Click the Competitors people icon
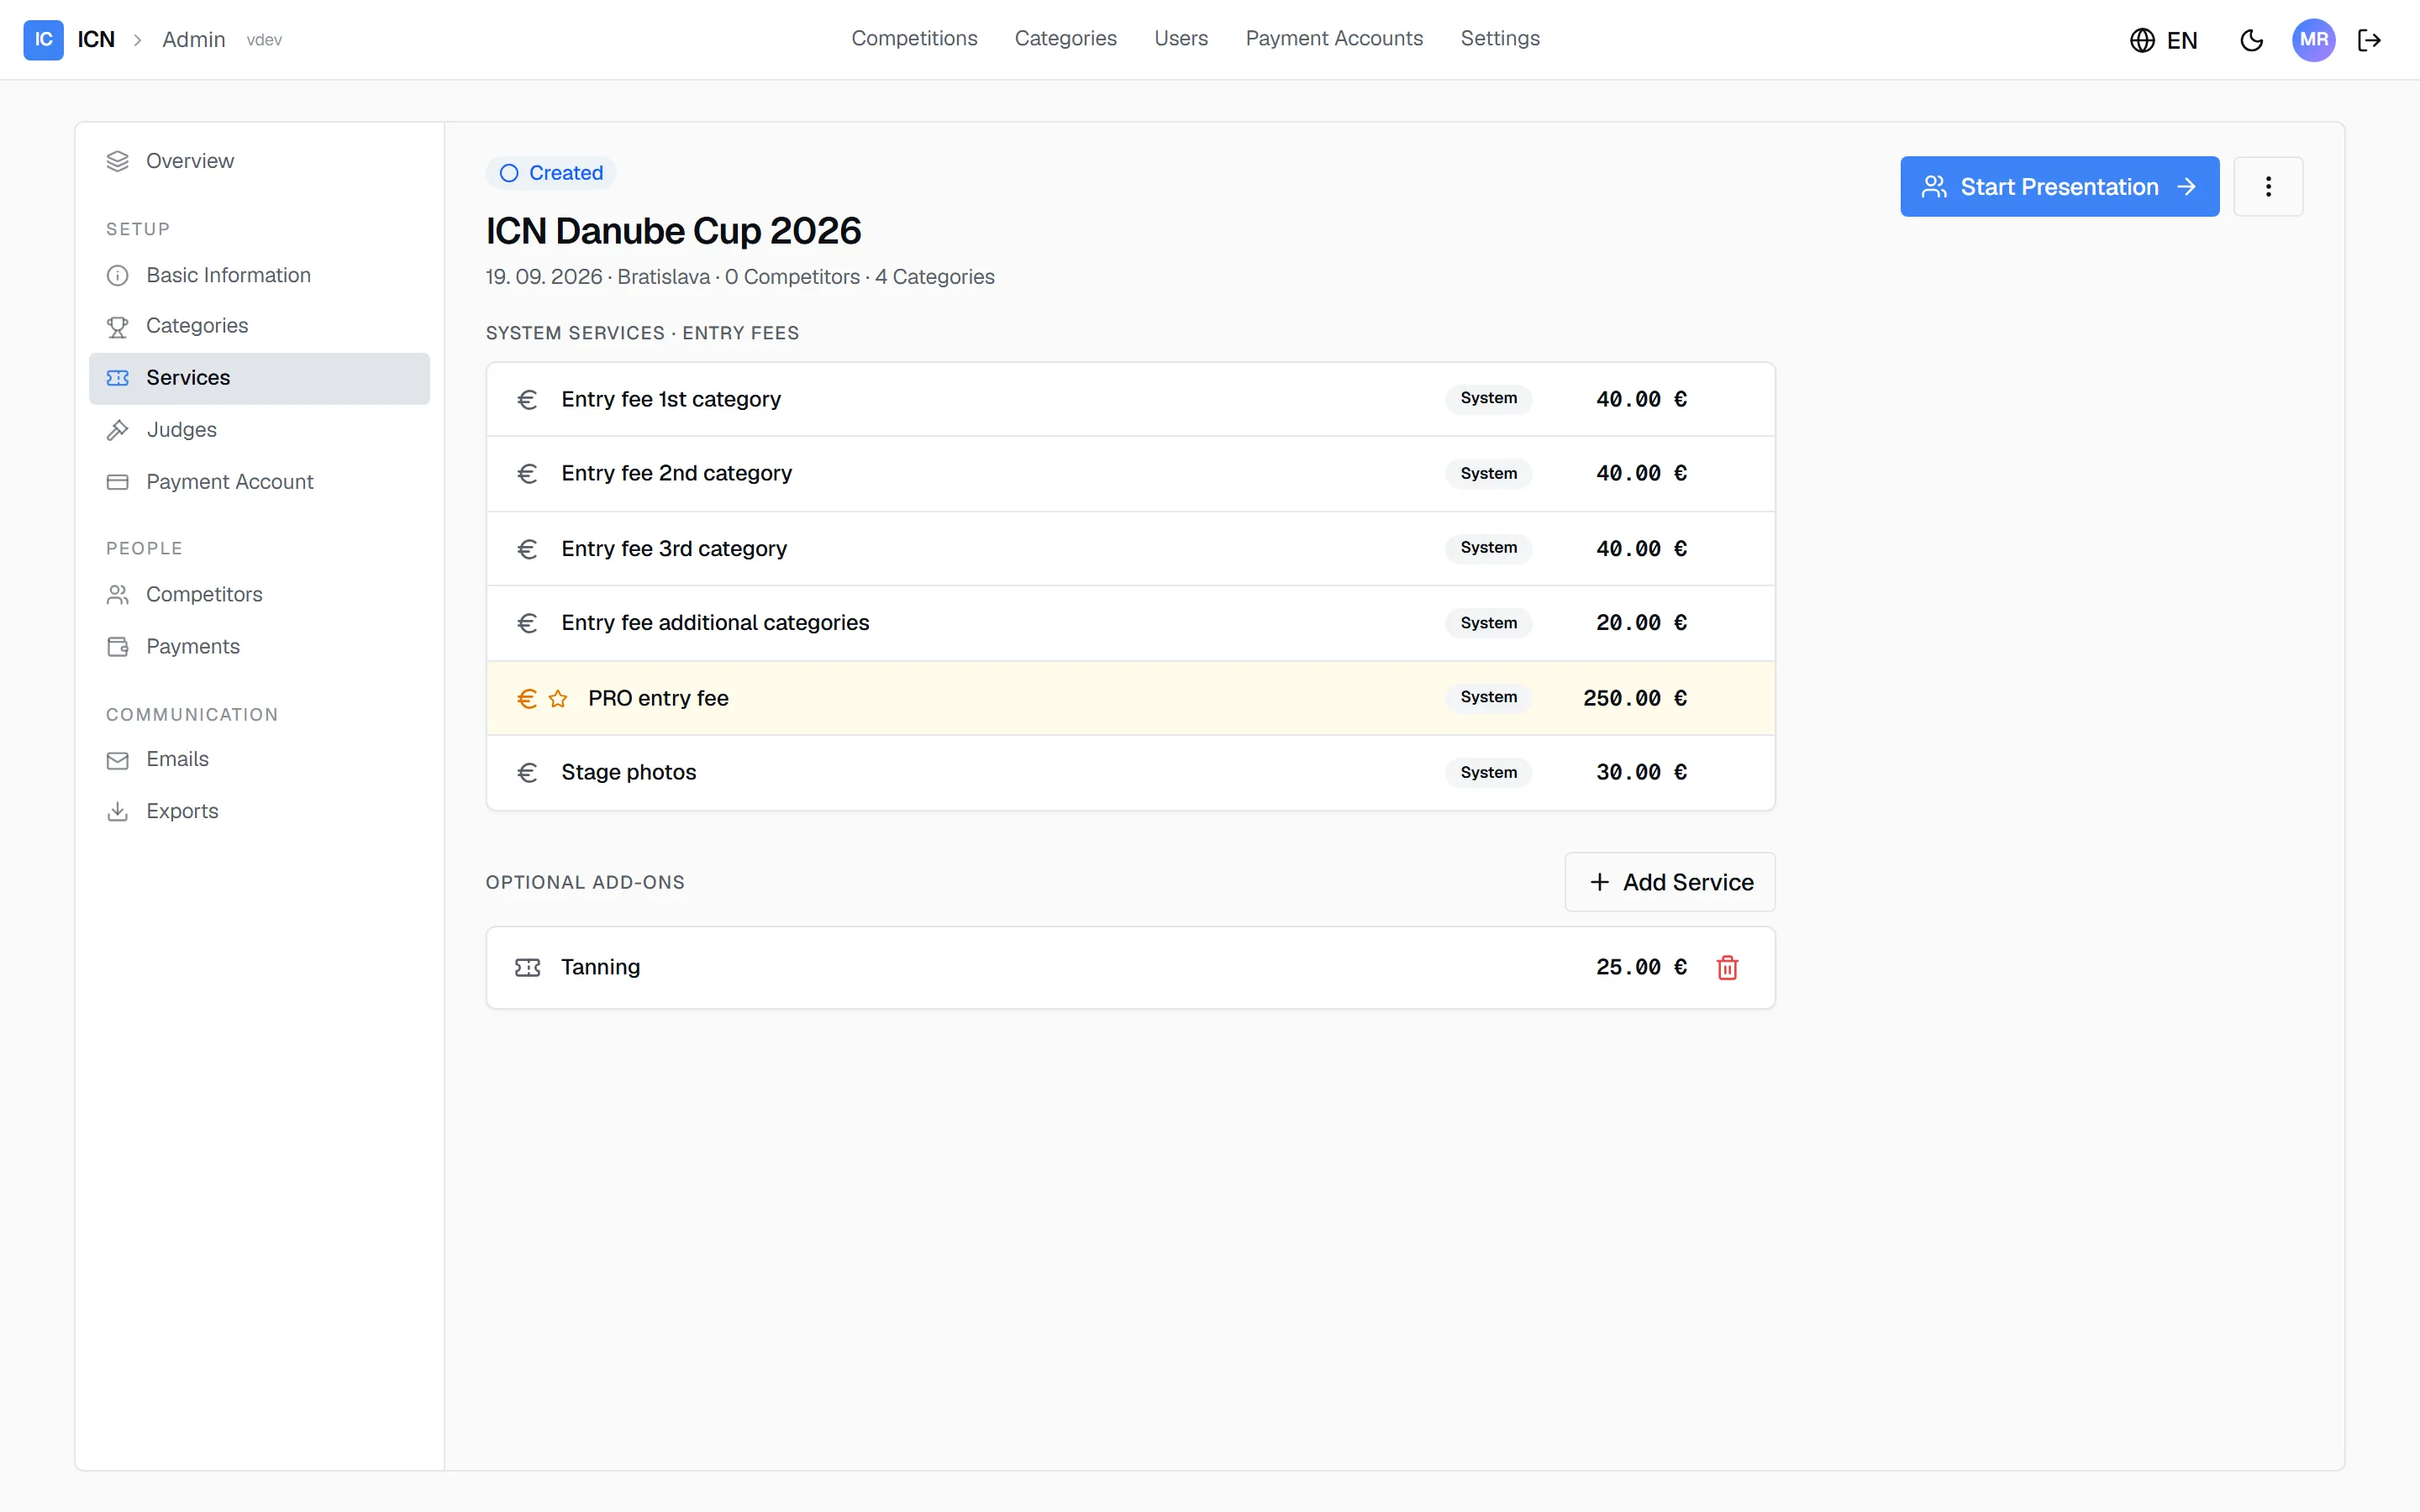The width and height of the screenshot is (2420, 1512). [x=118, y=595]
